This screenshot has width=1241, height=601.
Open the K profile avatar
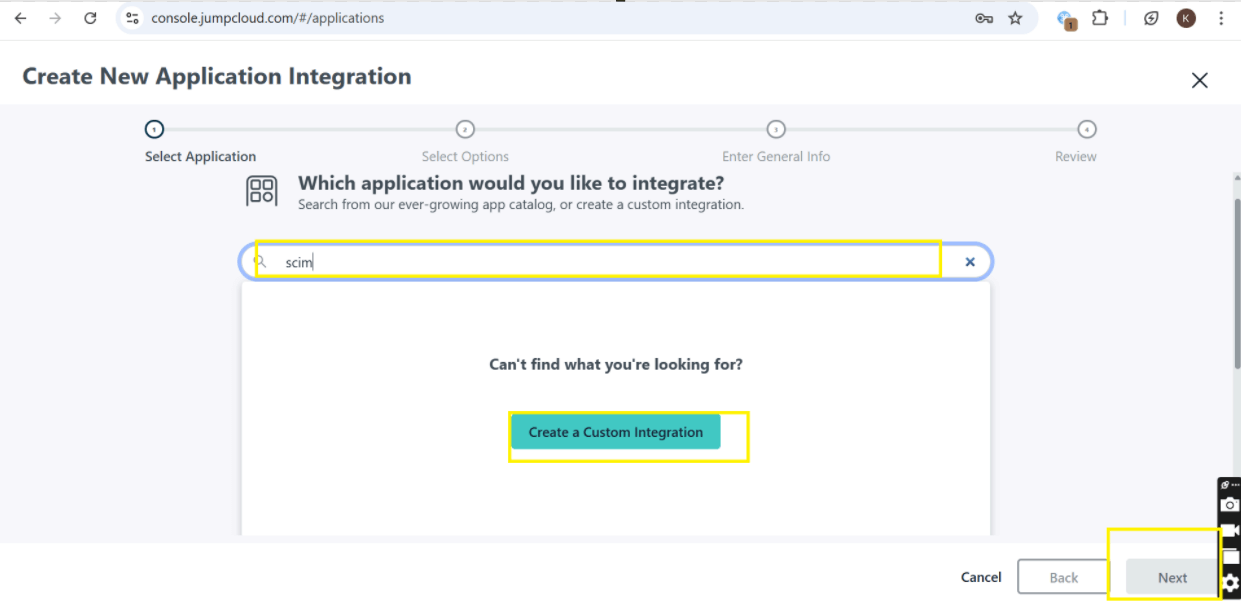pyautogui.click(x=1186, y=17)
